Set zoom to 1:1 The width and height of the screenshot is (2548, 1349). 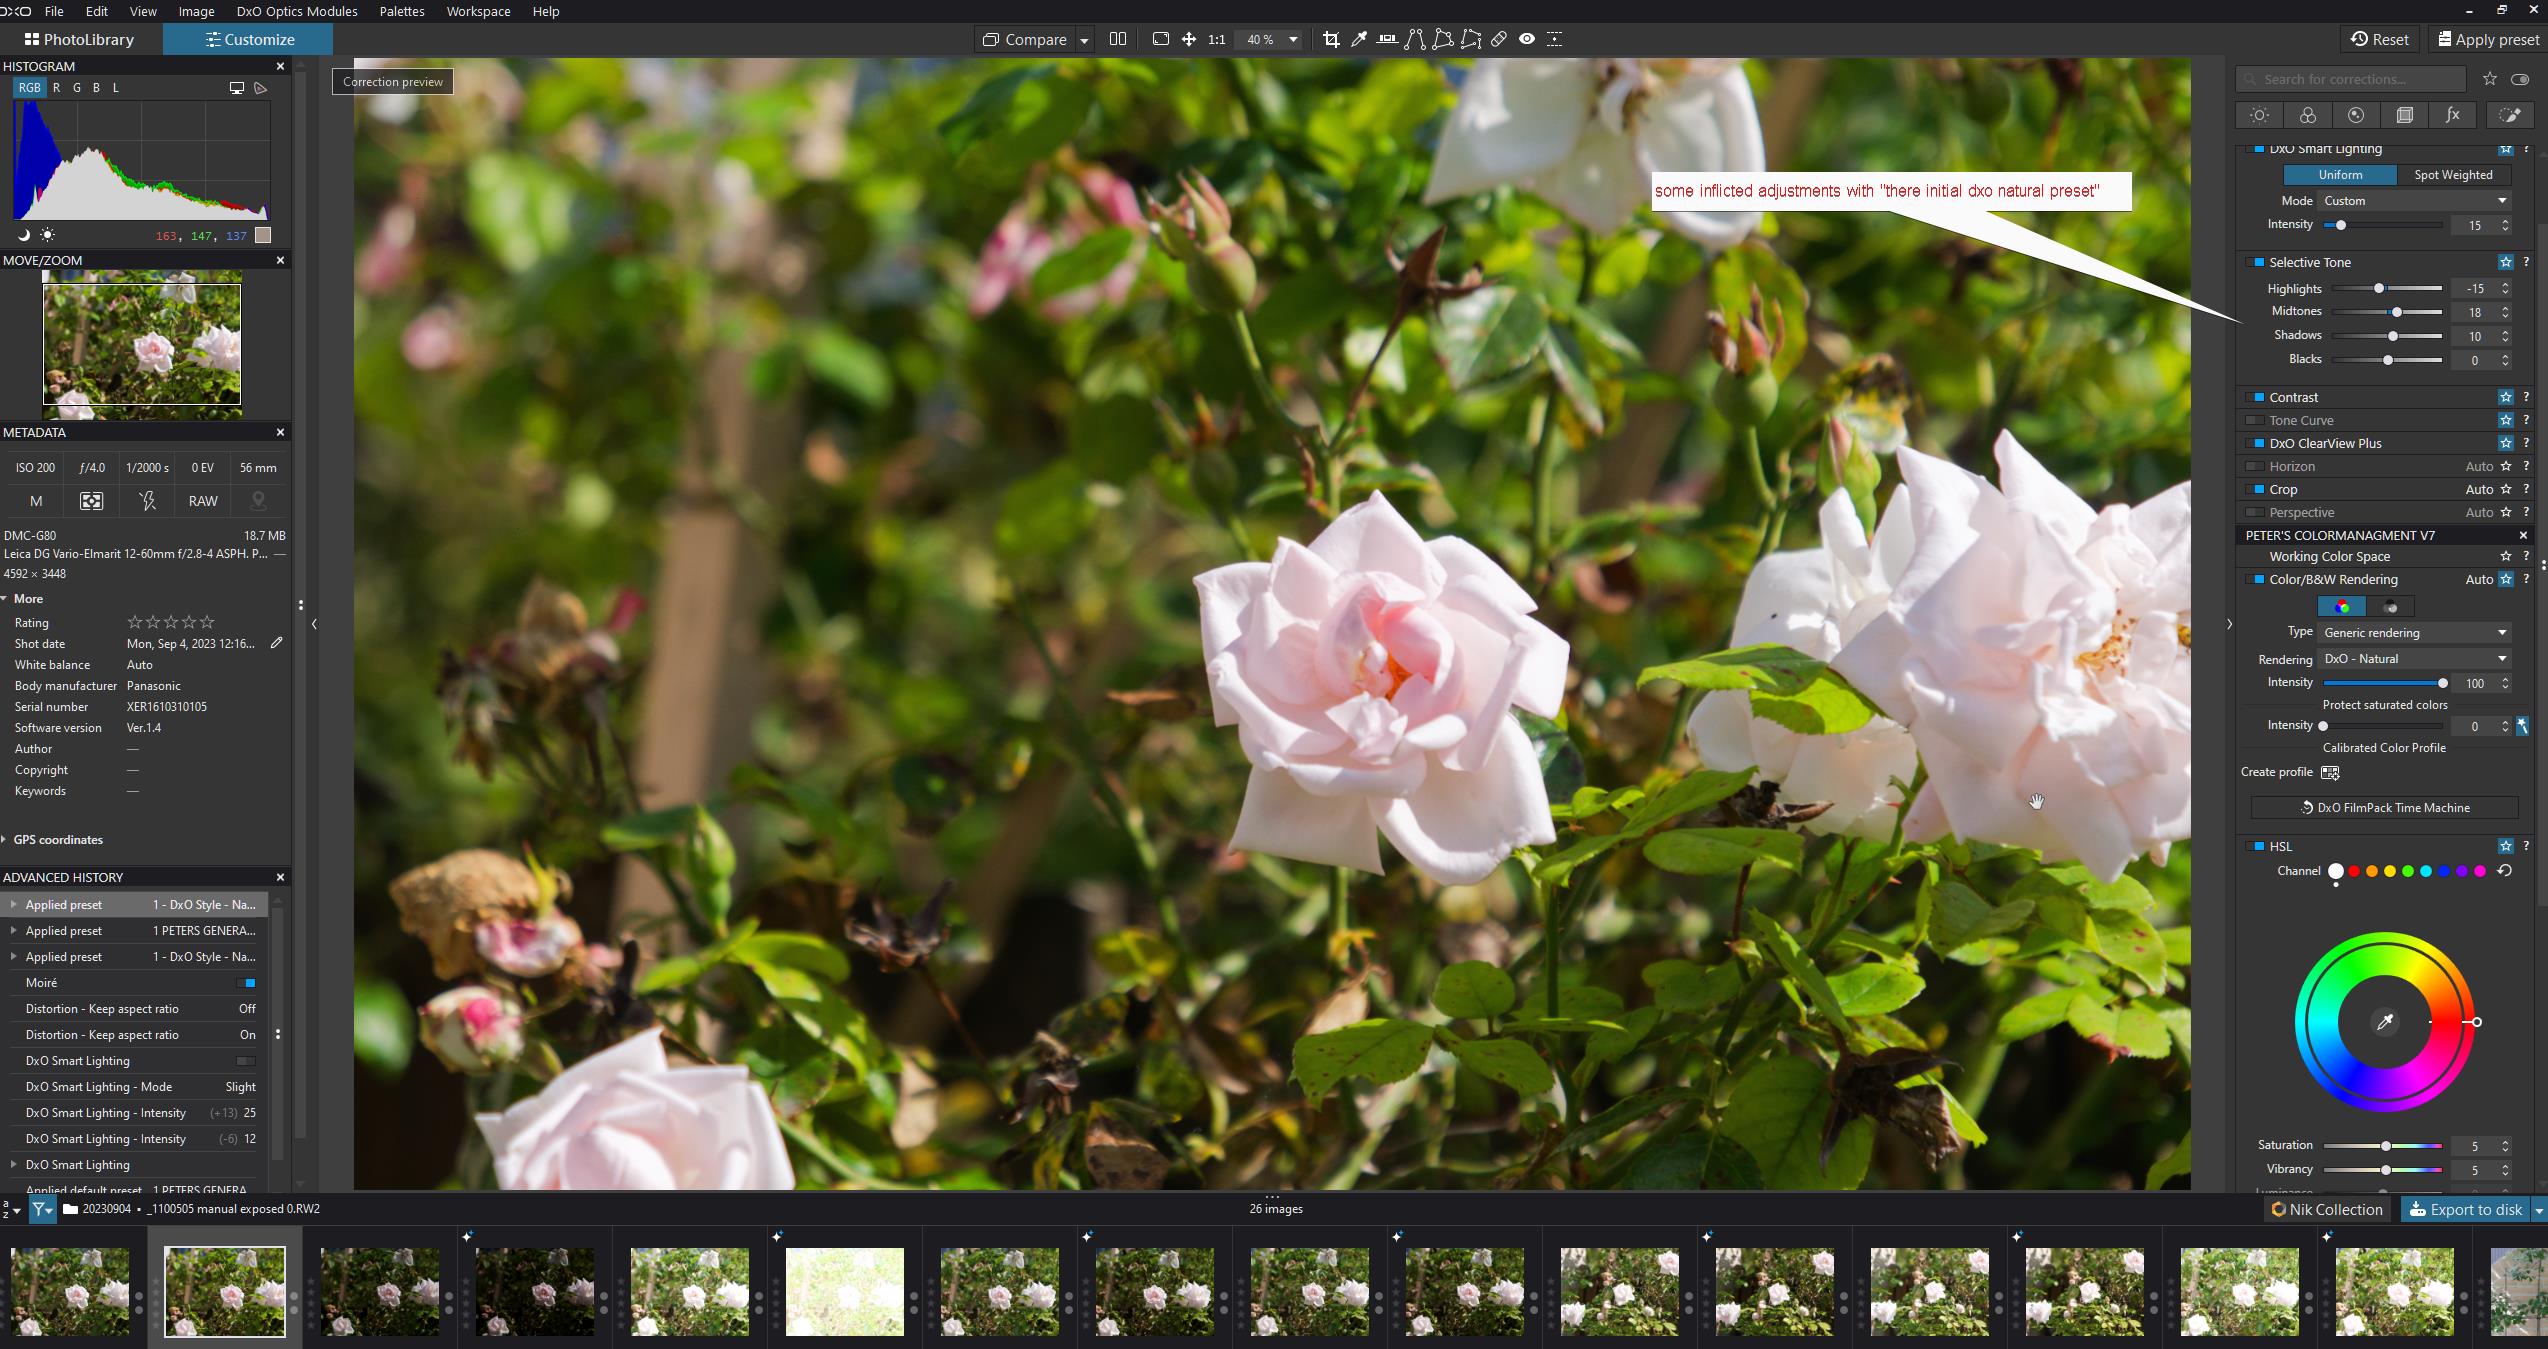[1216, 39]
